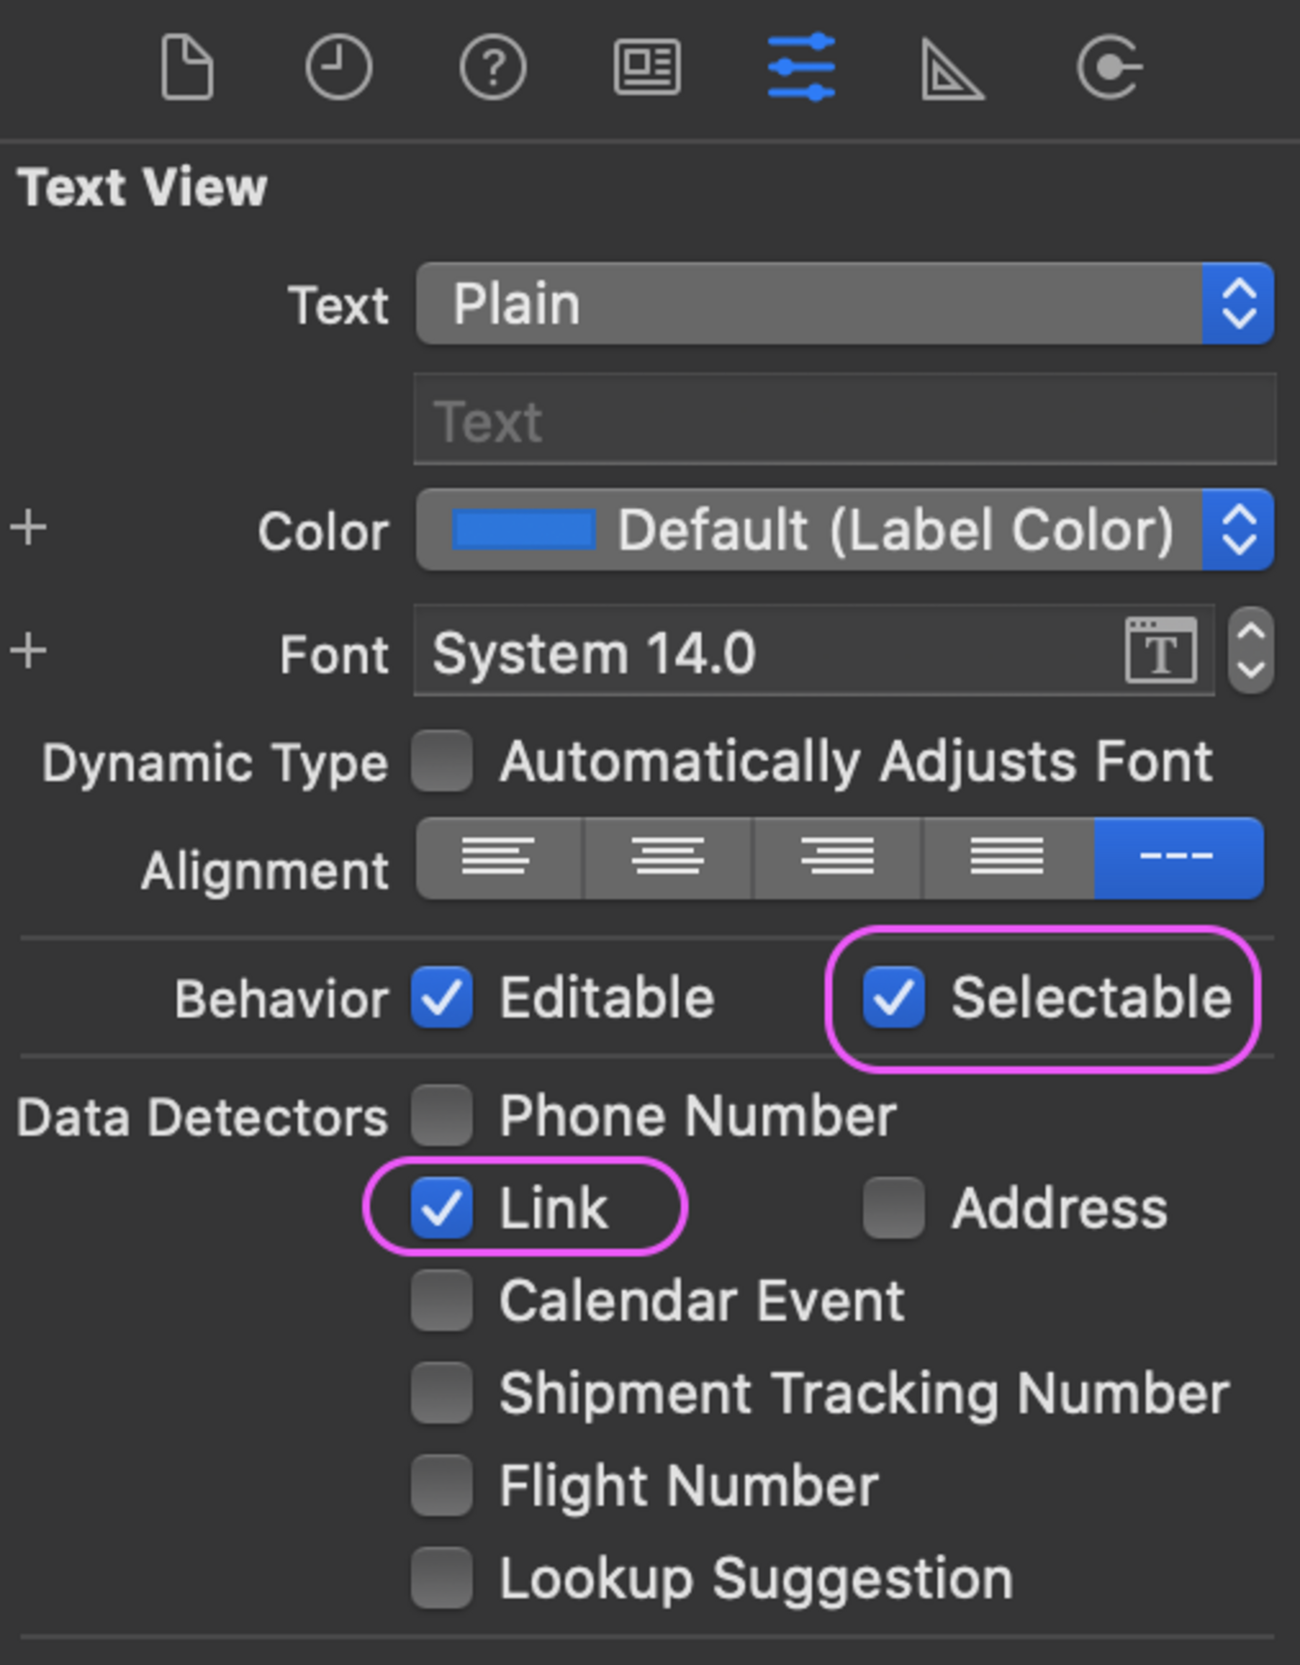Select the Attributes inspector icon
The image size is (1300, 1665).
801,68
